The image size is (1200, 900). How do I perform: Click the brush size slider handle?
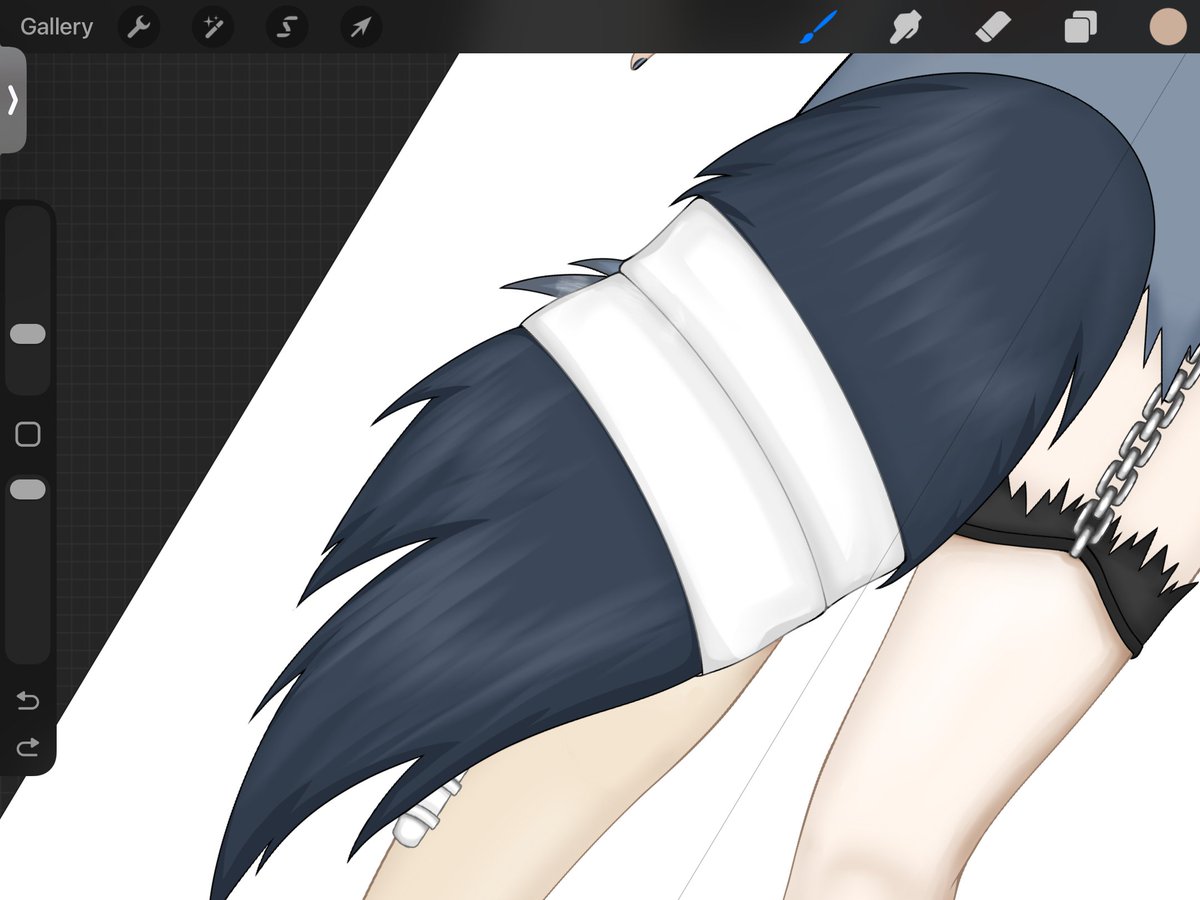(x=28, y=334)
